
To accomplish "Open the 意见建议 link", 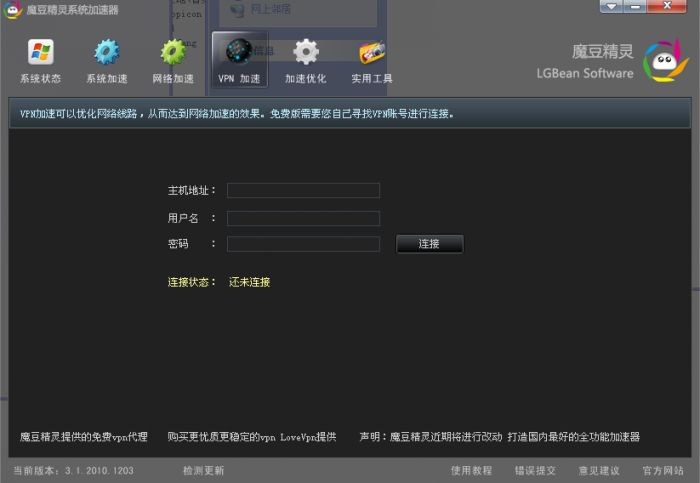I will (x=599, y=471).
